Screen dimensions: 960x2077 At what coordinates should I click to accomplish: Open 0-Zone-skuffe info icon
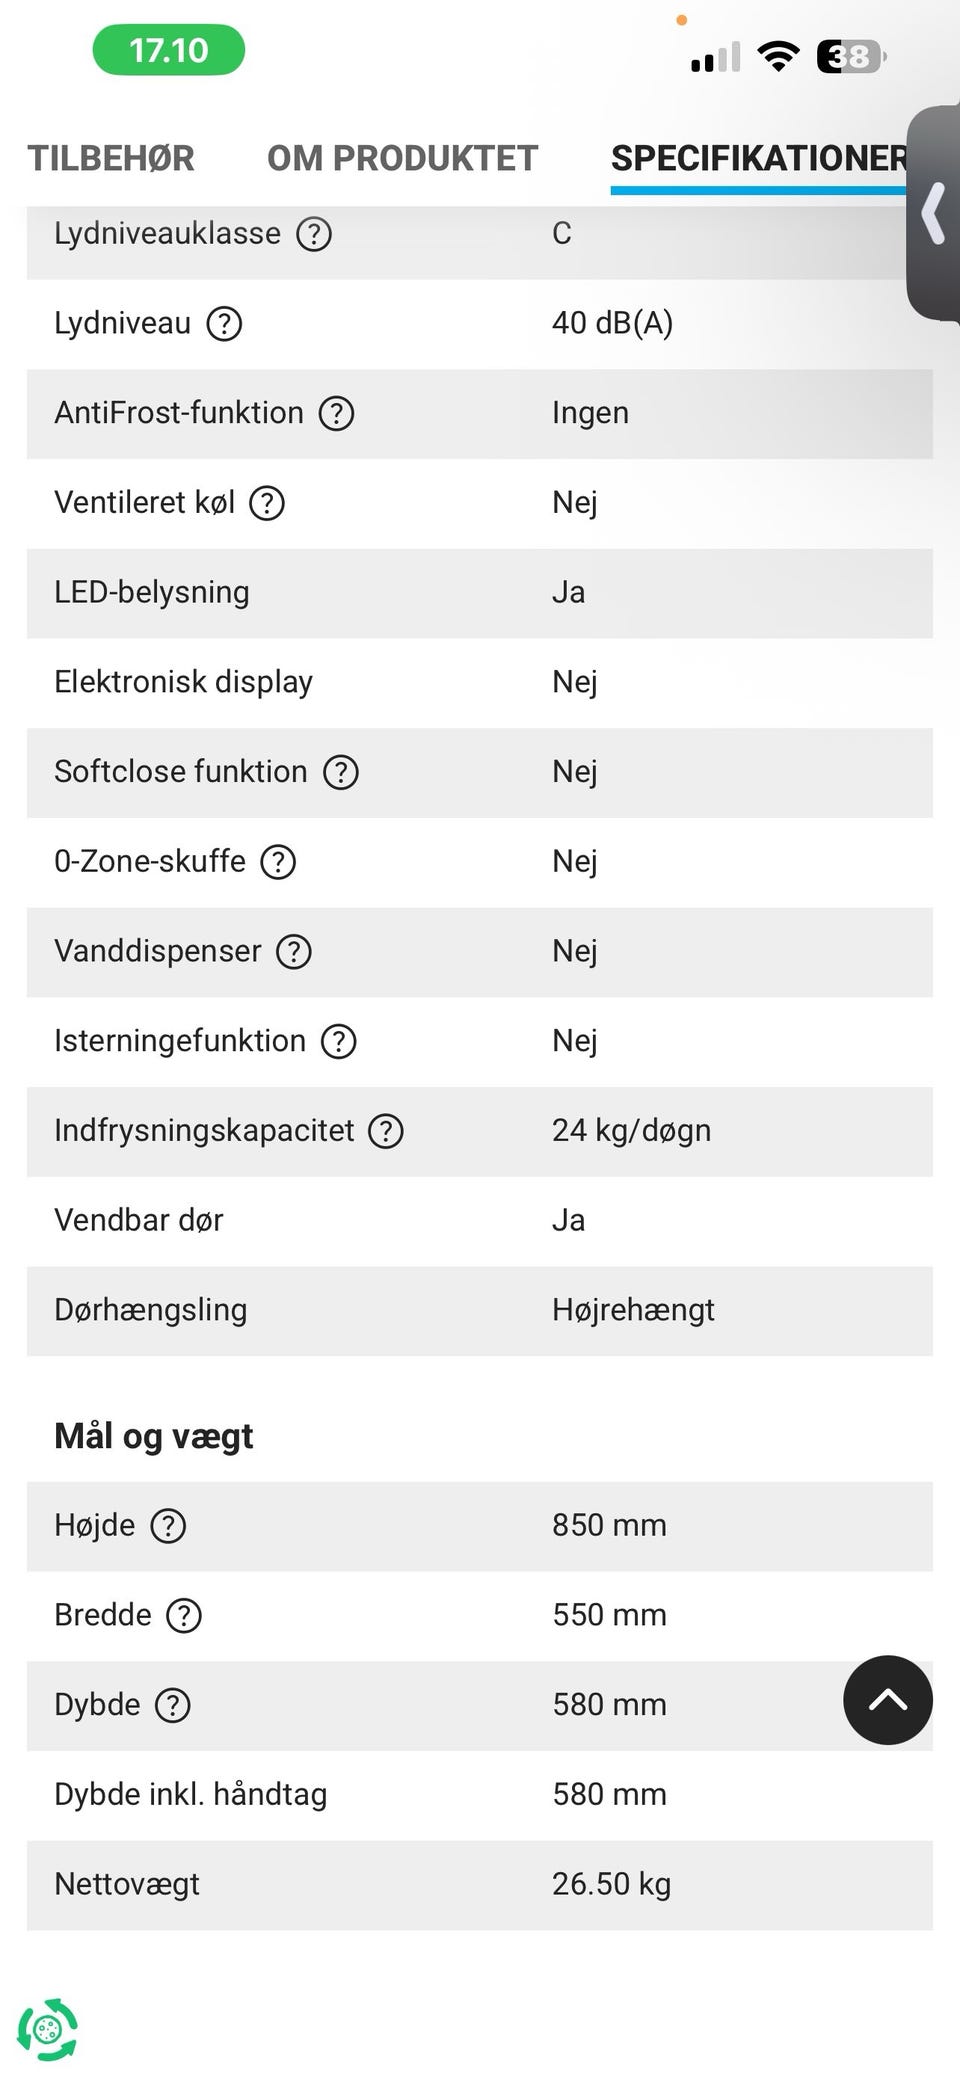(278, 862)
